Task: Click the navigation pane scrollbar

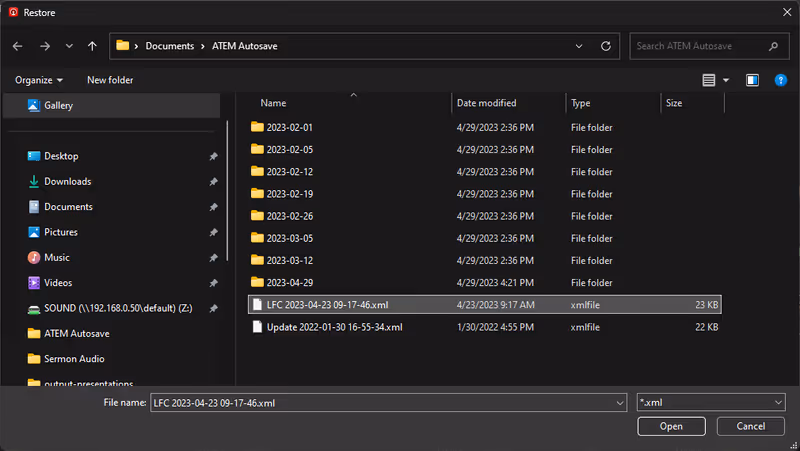Action: (x=227, y=191)
